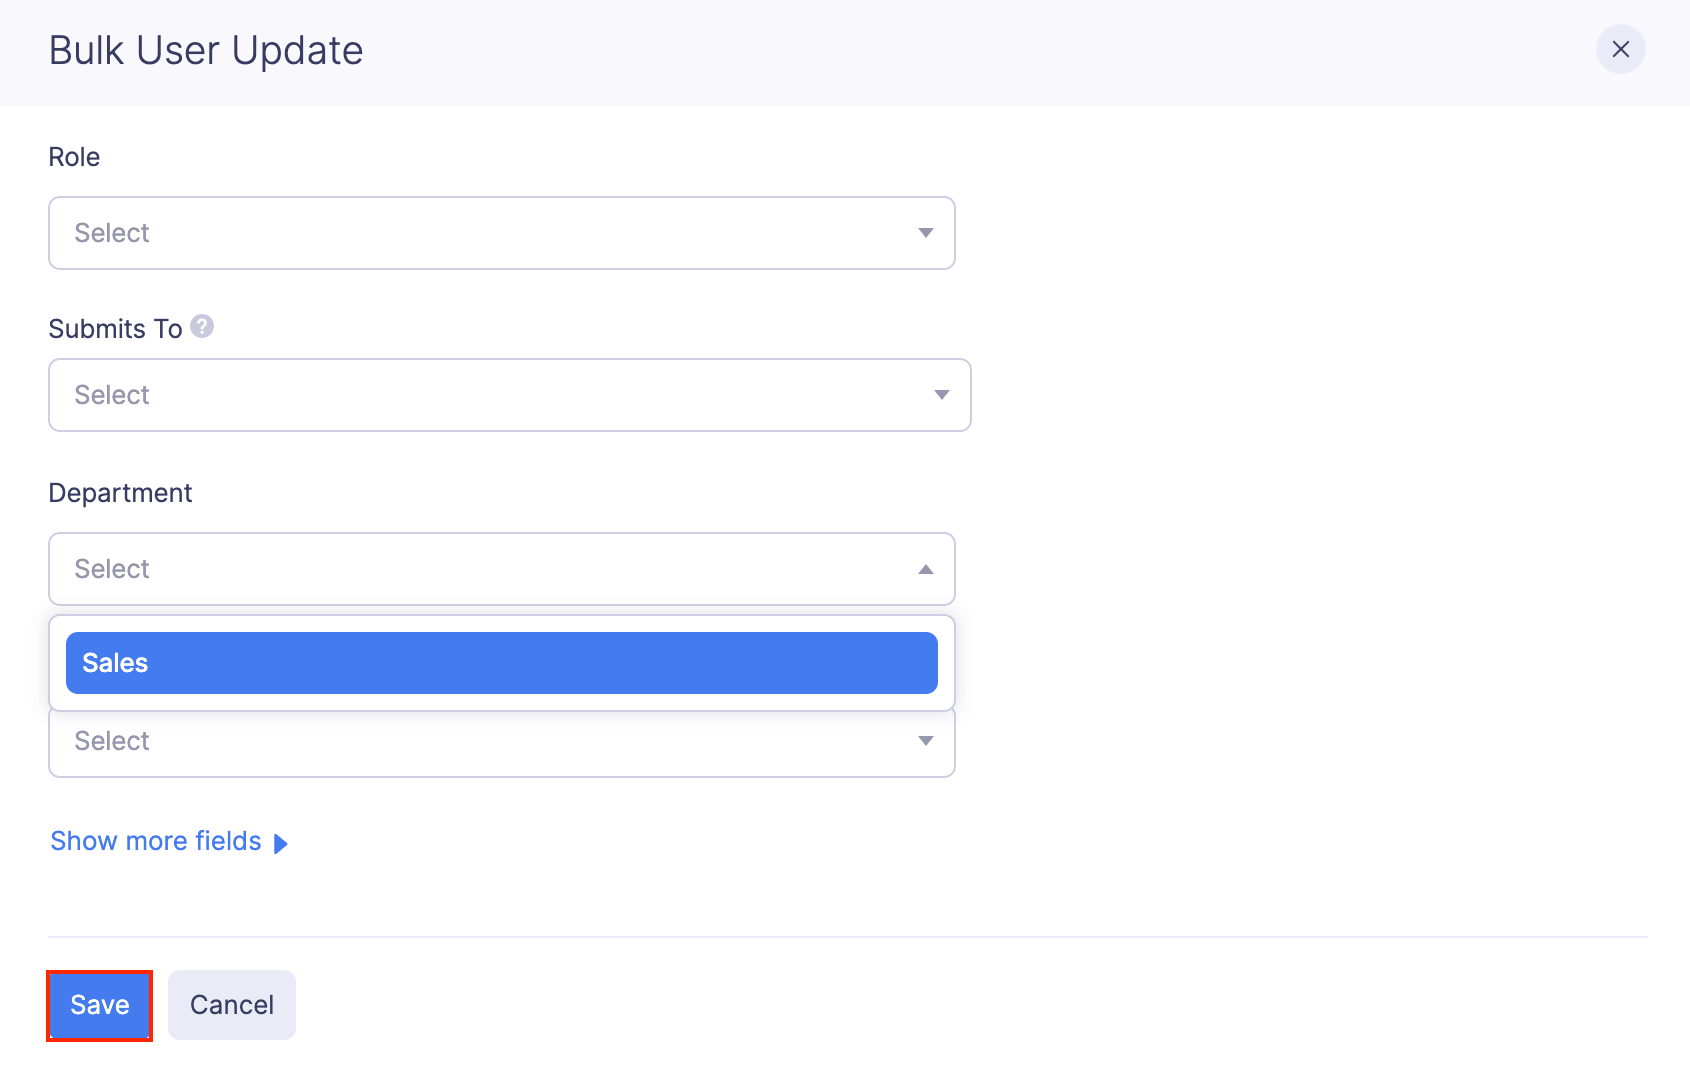Screen dimensions: 1690x1068
Task: Choose Sales from the Department list
Action: tap(500, 663)
